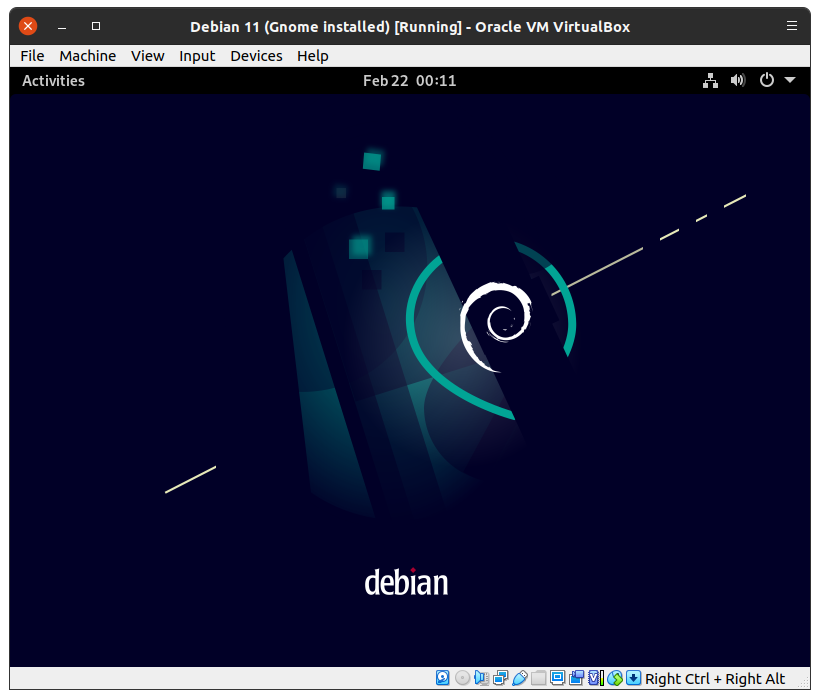Open the display settings status icon
Screen dimensions: 820x699
point(557,678)
